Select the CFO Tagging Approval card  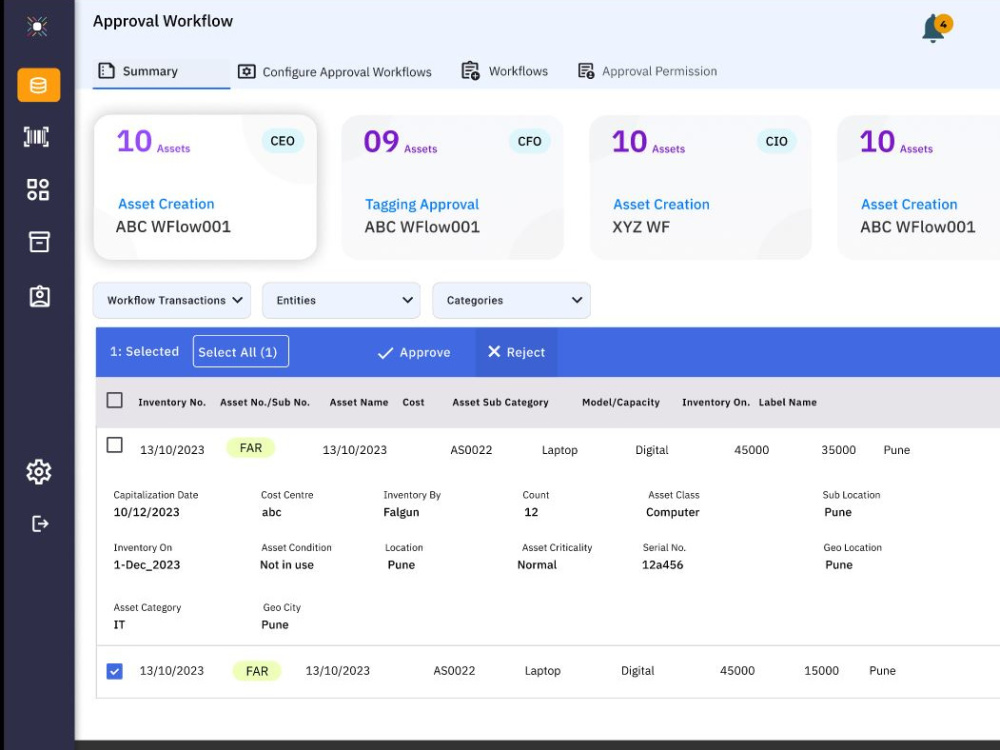click(453, 187)
